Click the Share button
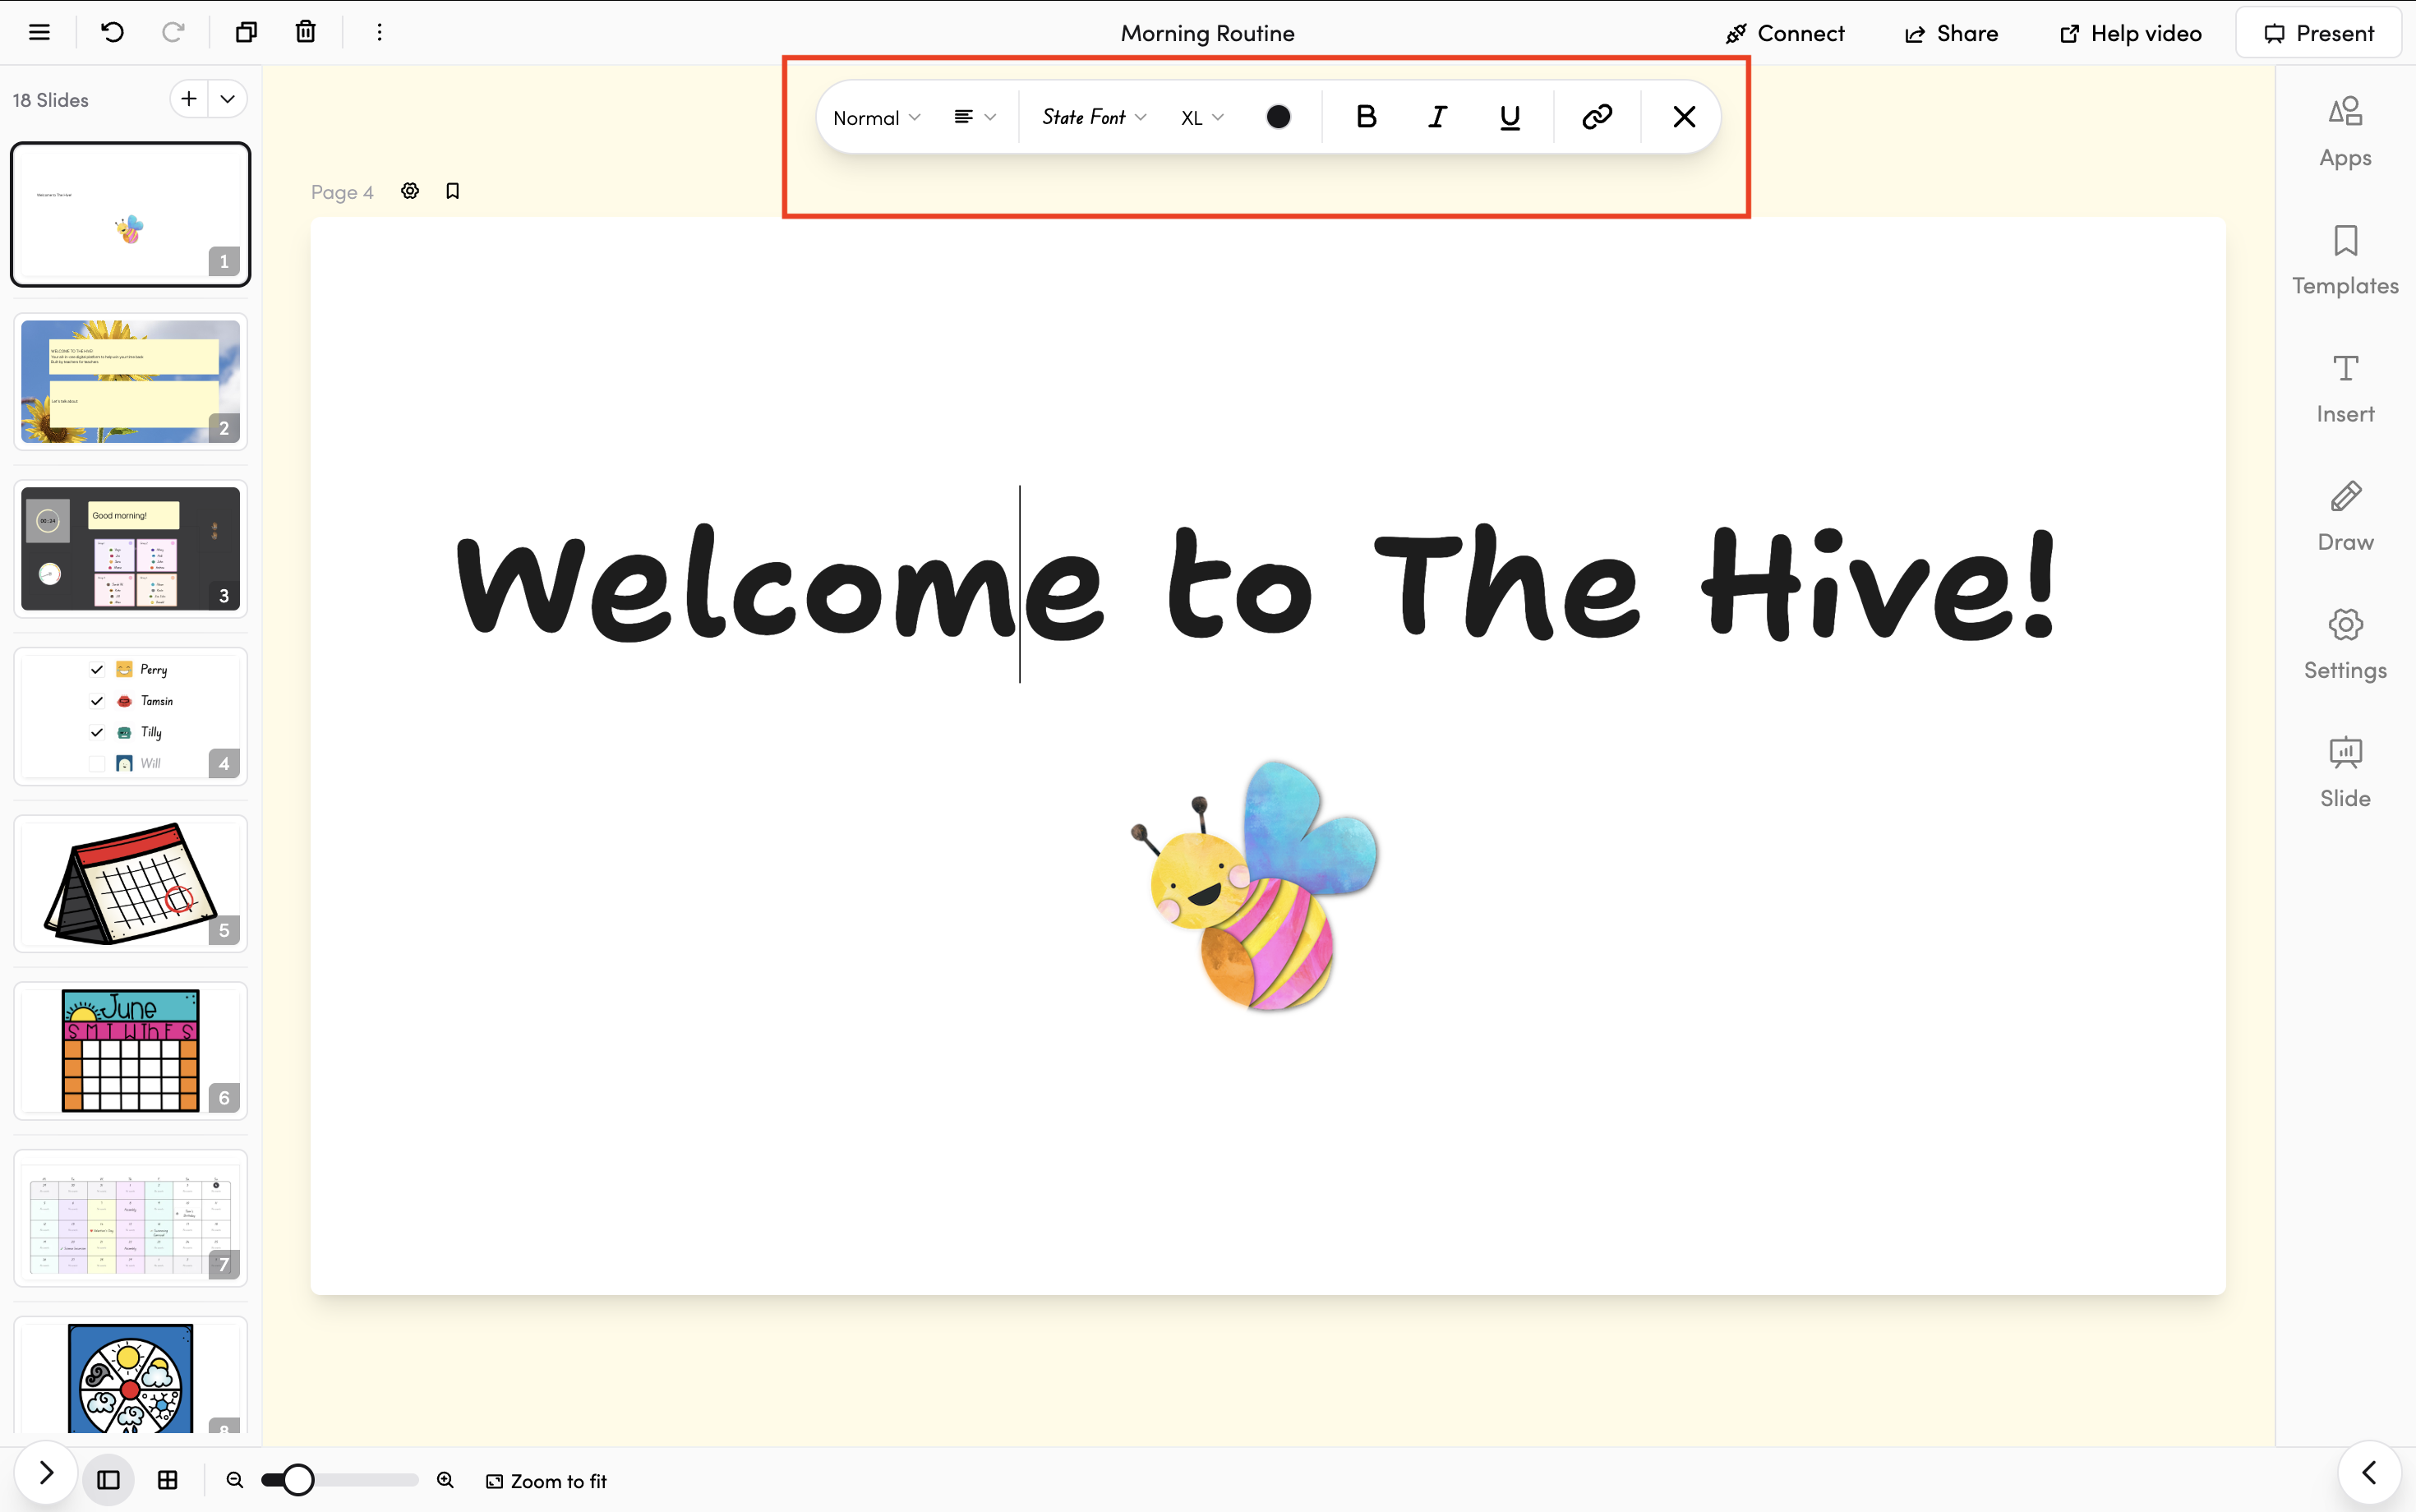 (x=1951, y=33)
